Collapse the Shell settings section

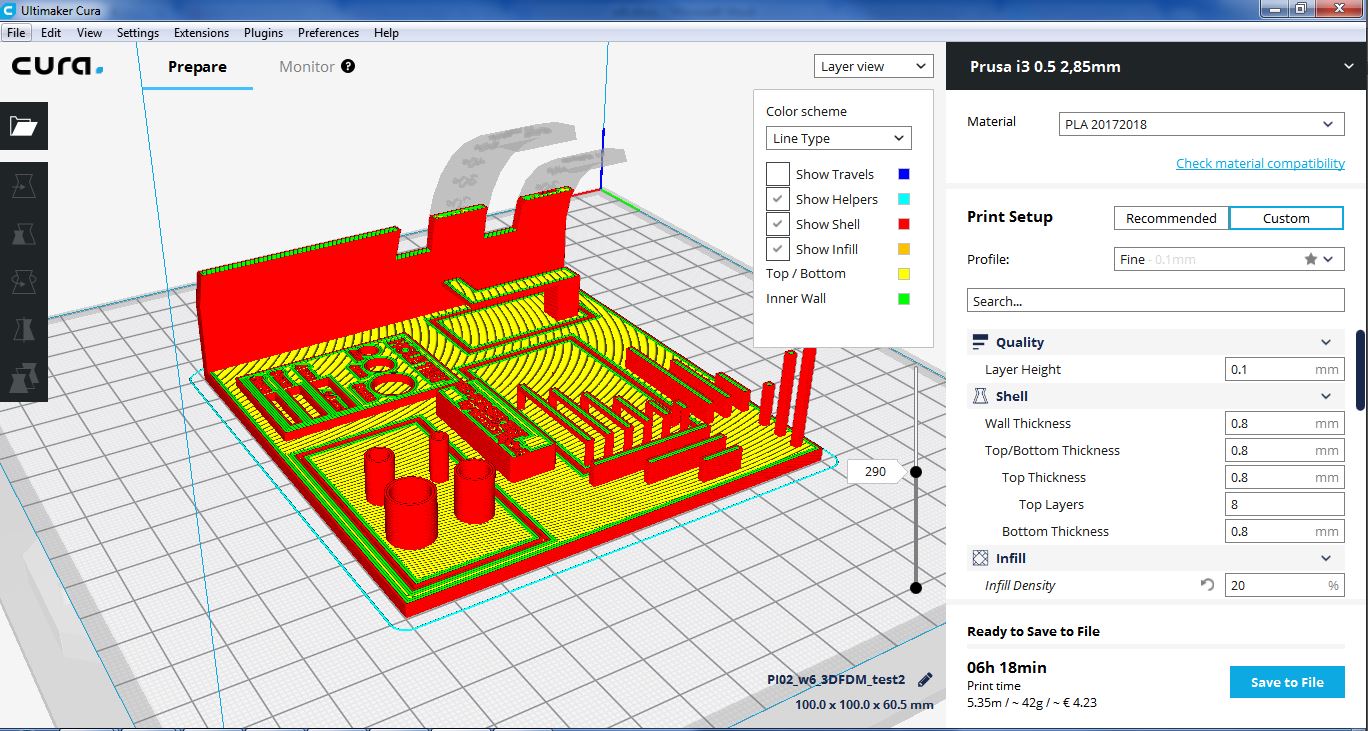tap(1326, 396)
